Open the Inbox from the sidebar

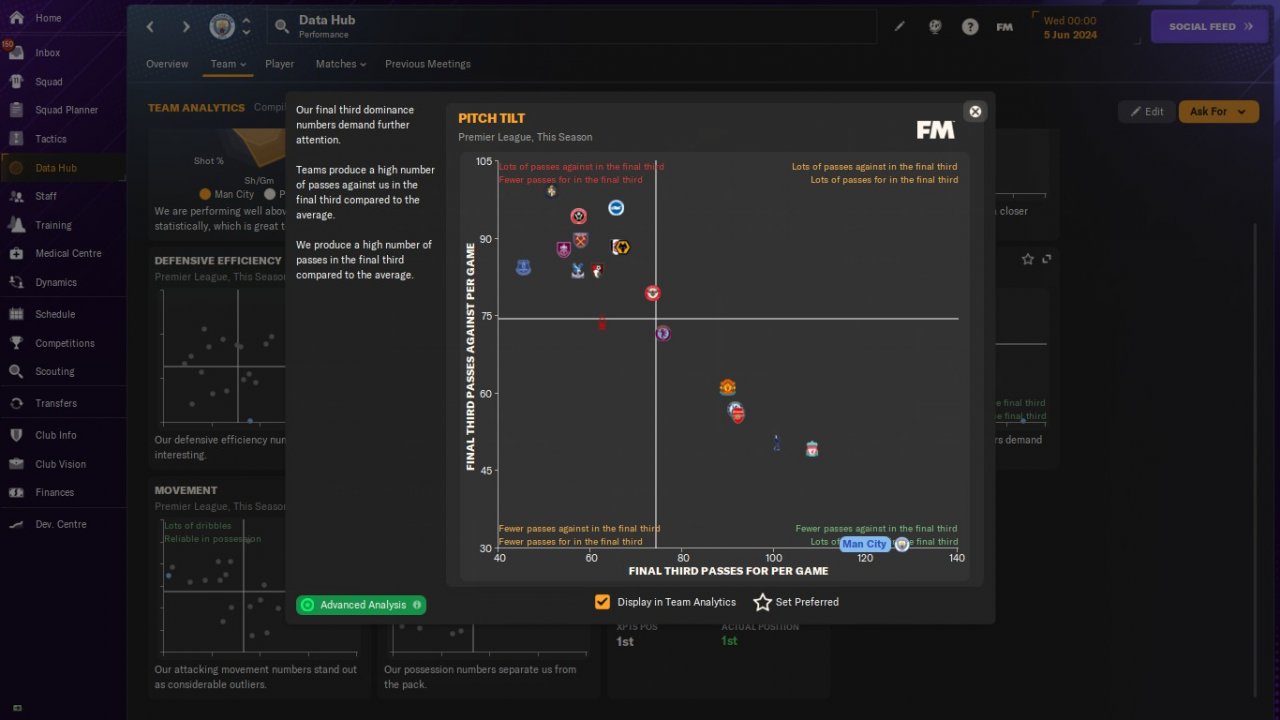coord(47,53)
